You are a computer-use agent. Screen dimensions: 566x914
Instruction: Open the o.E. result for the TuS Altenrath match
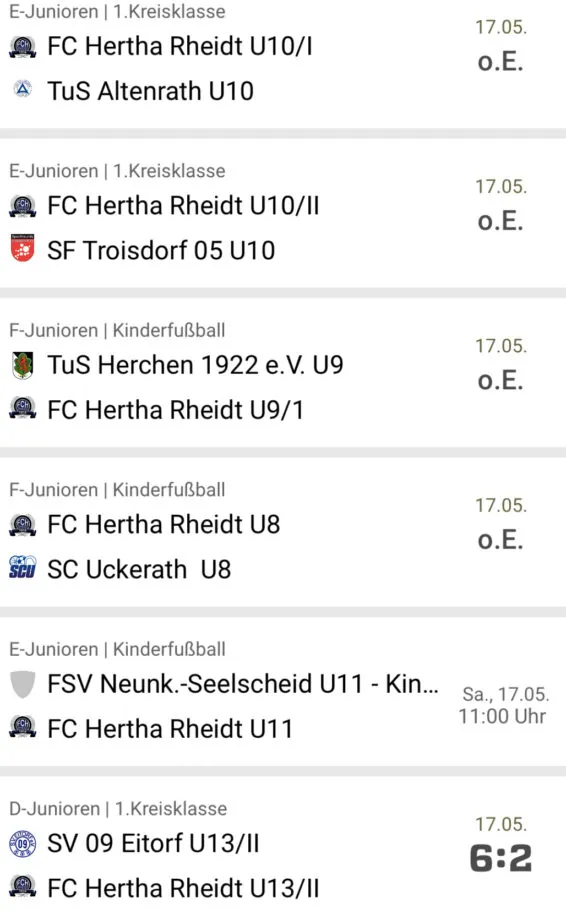pos(501,62)
